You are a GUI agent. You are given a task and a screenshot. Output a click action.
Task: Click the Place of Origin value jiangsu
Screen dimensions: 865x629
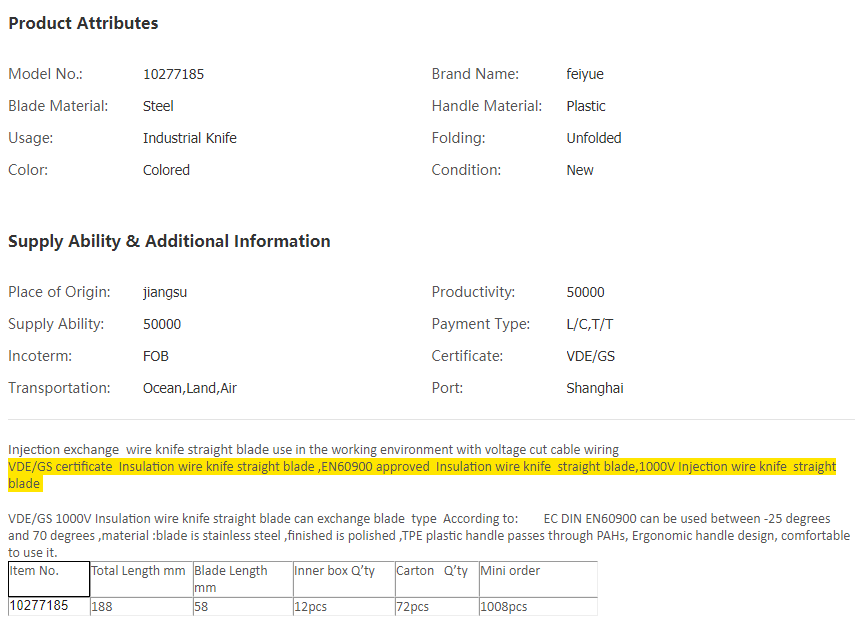click(165, 292)
